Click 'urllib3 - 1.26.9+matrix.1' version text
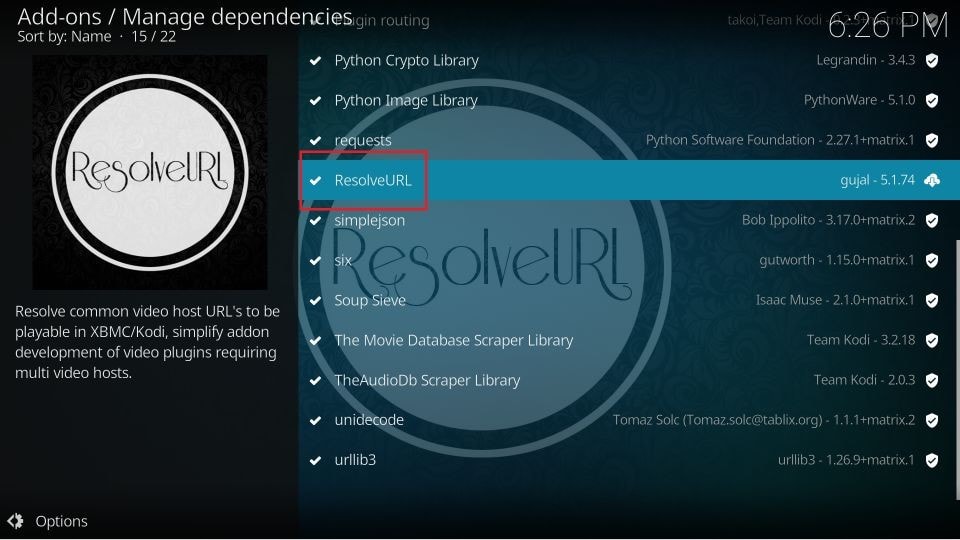This screenshot has height=540, width=960. (x=846, y=460)
